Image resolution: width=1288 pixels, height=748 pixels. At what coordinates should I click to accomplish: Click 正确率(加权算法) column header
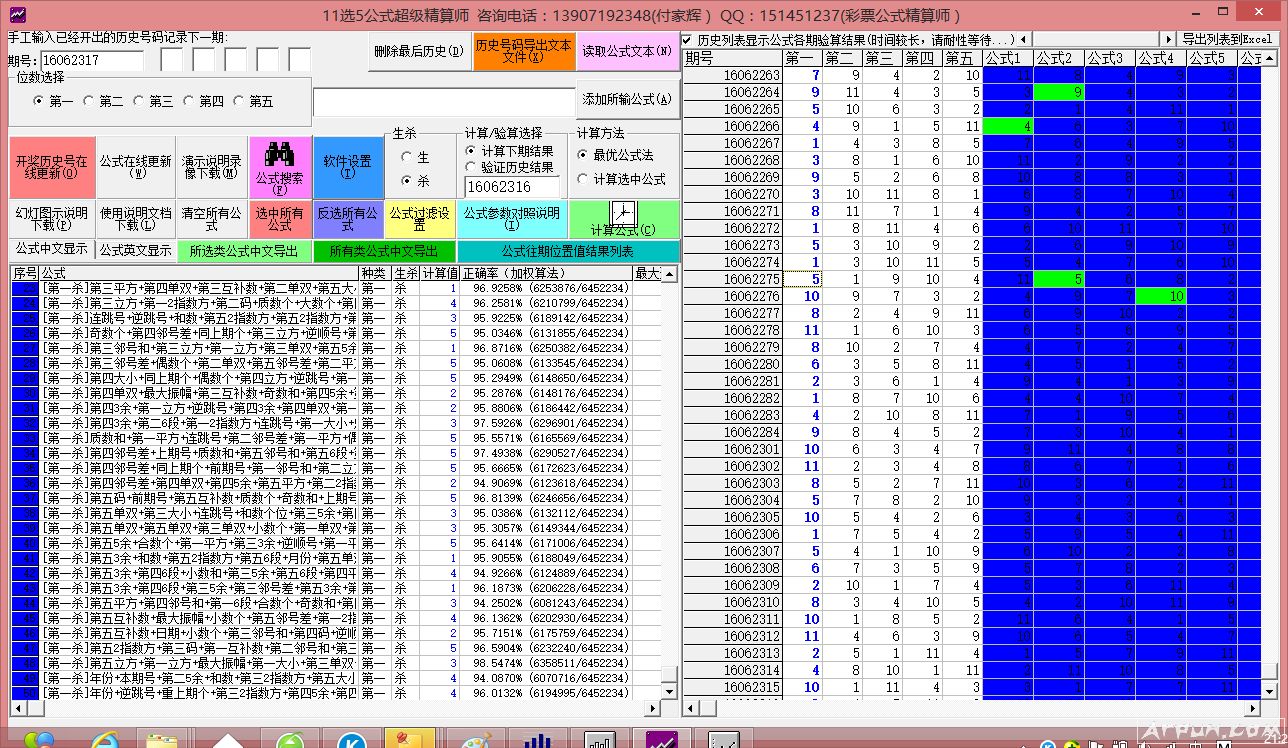coord(546,273)
